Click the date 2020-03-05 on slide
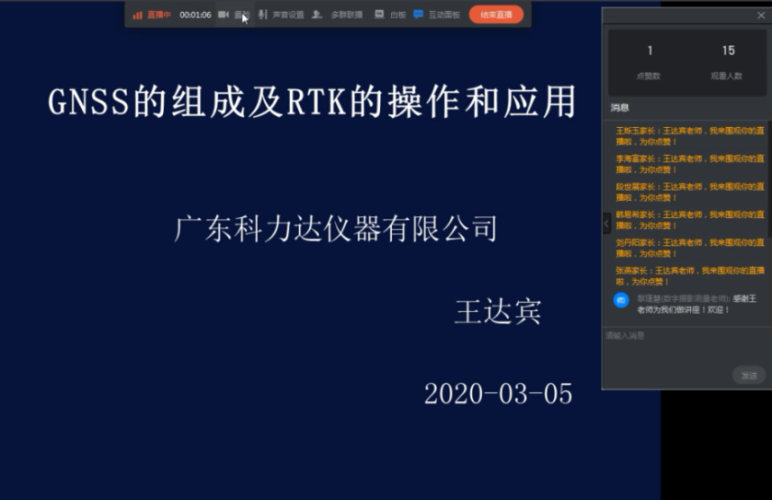This screenshot has width=772, height=500. (x=498, y=394)
